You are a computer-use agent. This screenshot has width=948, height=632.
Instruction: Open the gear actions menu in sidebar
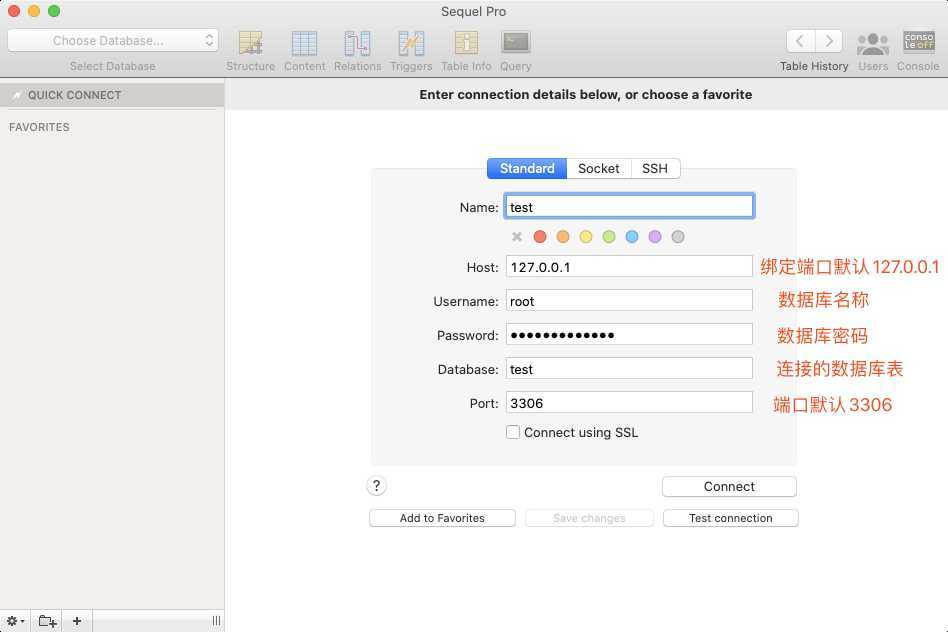click(15, 621)
